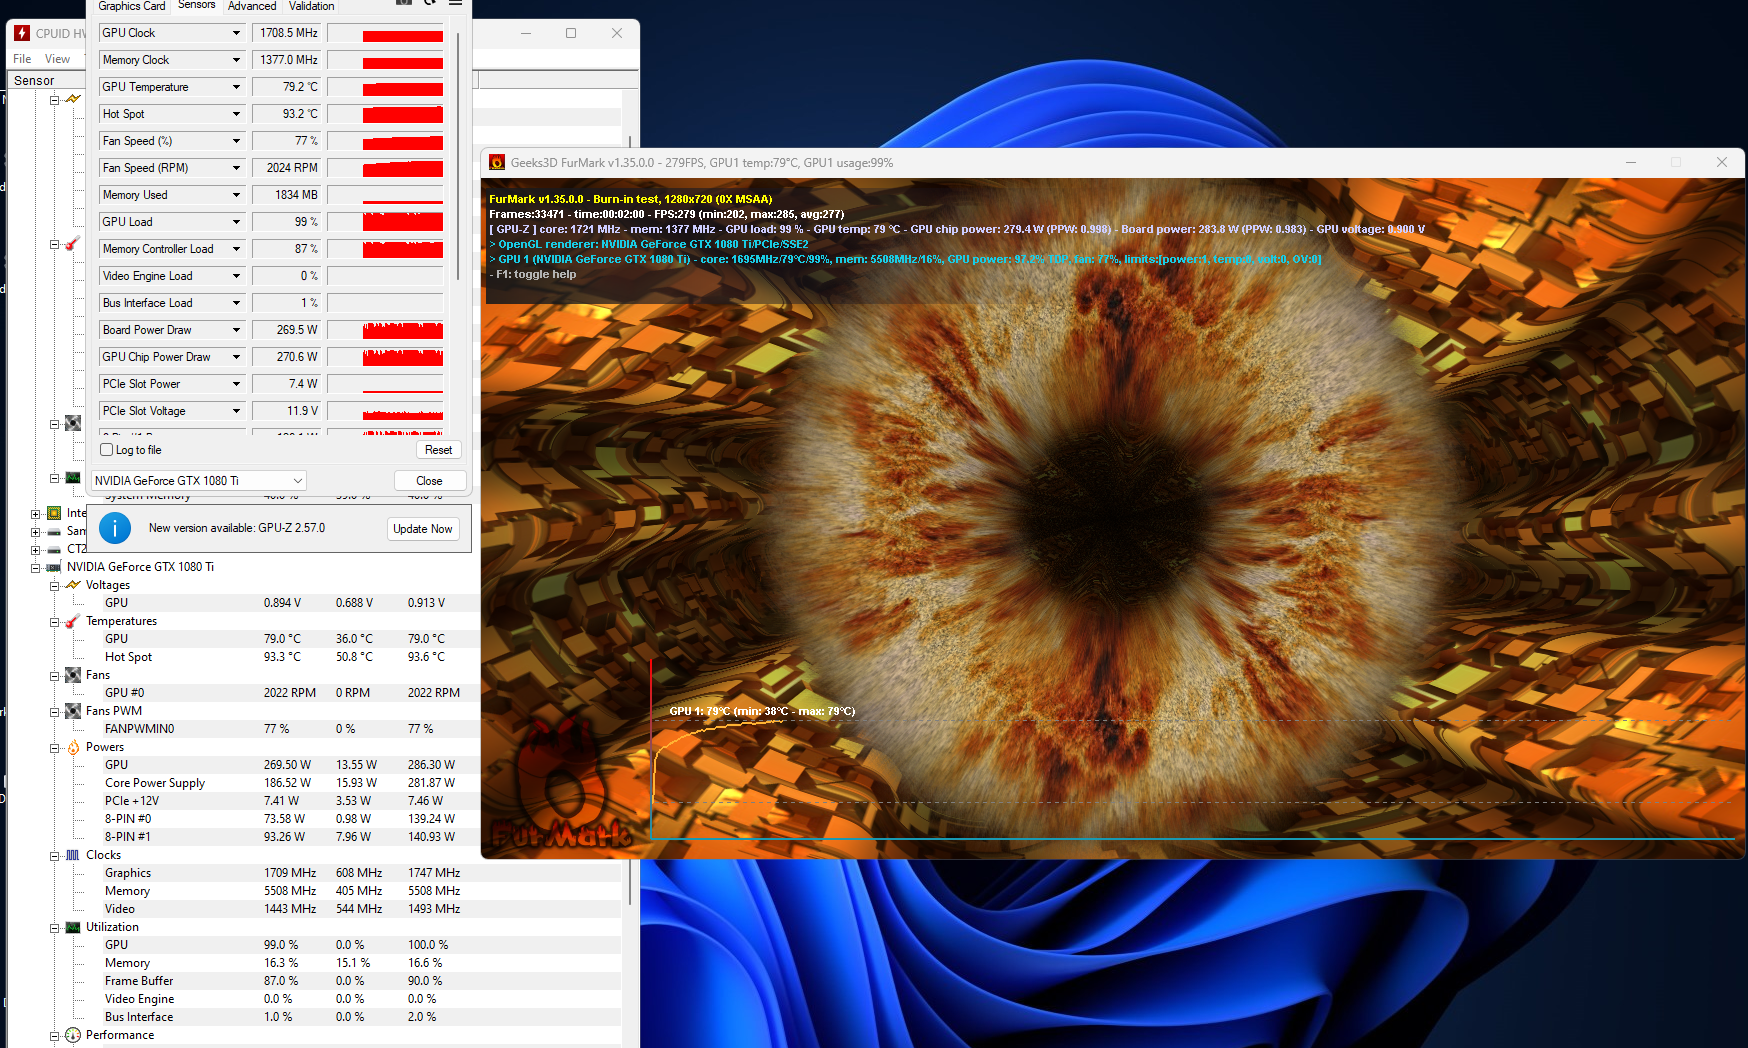The image size is (1748, 1048).
Task: Click the FurMark GPU temperature graph label
Action: pos(762,711)
